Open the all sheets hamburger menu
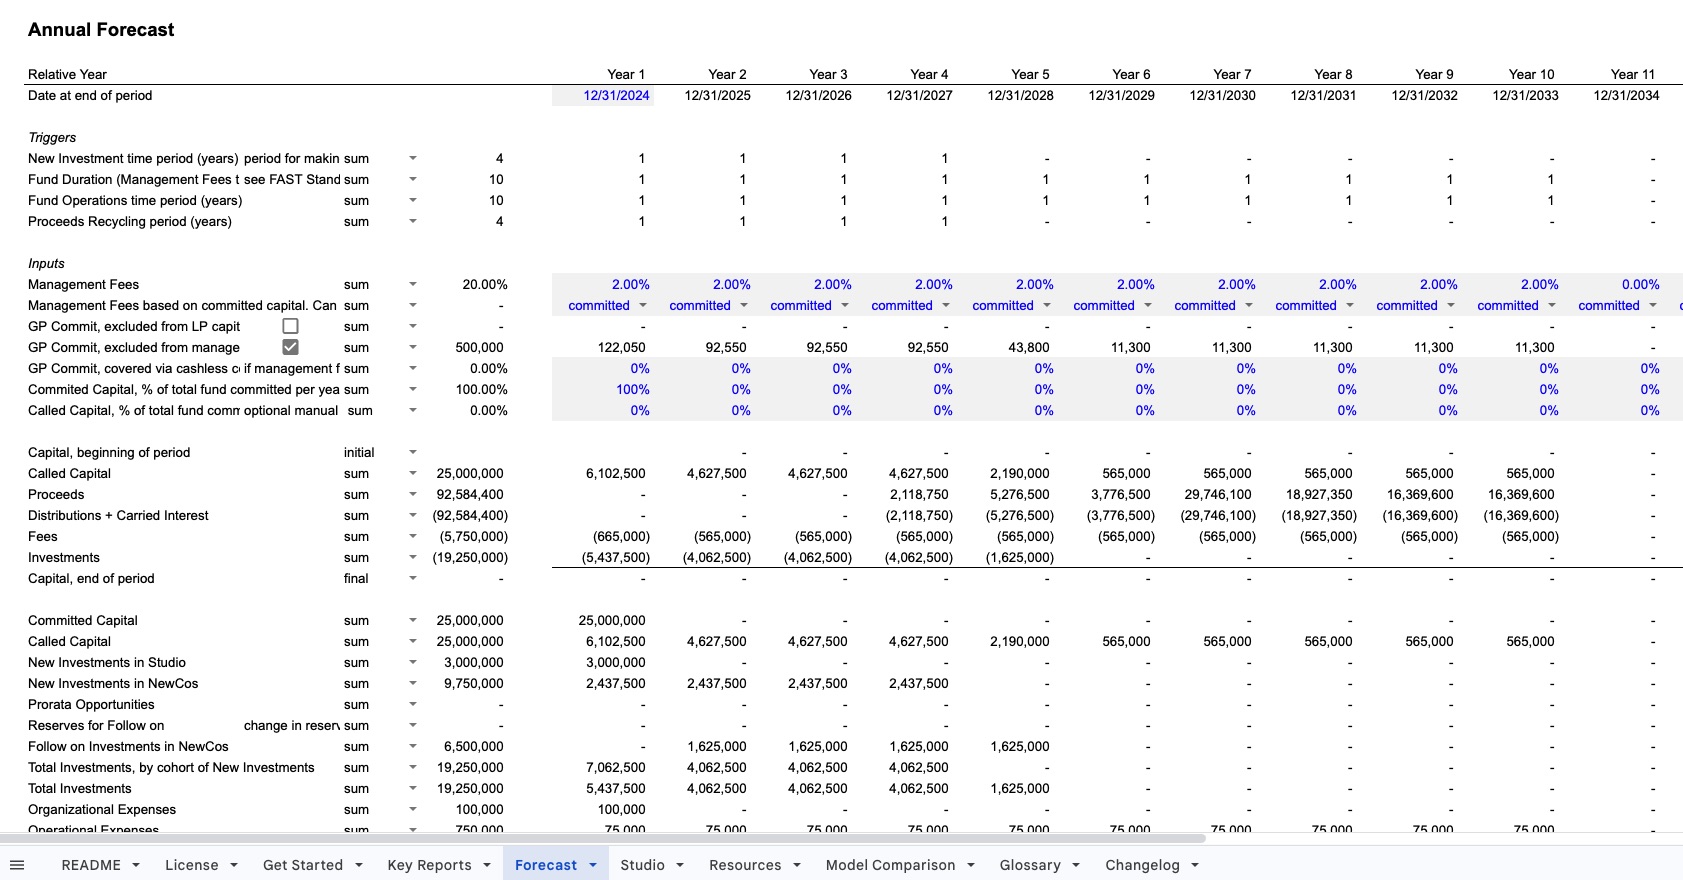The image size is (1683, 880). (16, 865)
